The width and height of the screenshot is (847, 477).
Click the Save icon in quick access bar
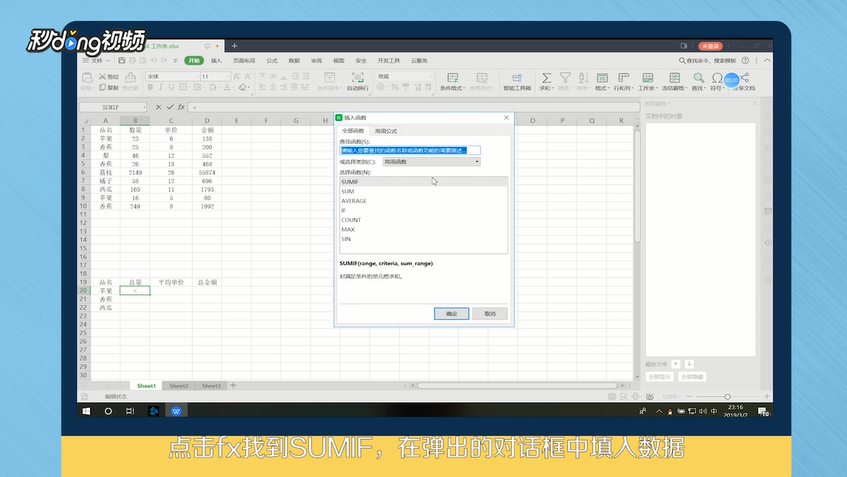122,61
